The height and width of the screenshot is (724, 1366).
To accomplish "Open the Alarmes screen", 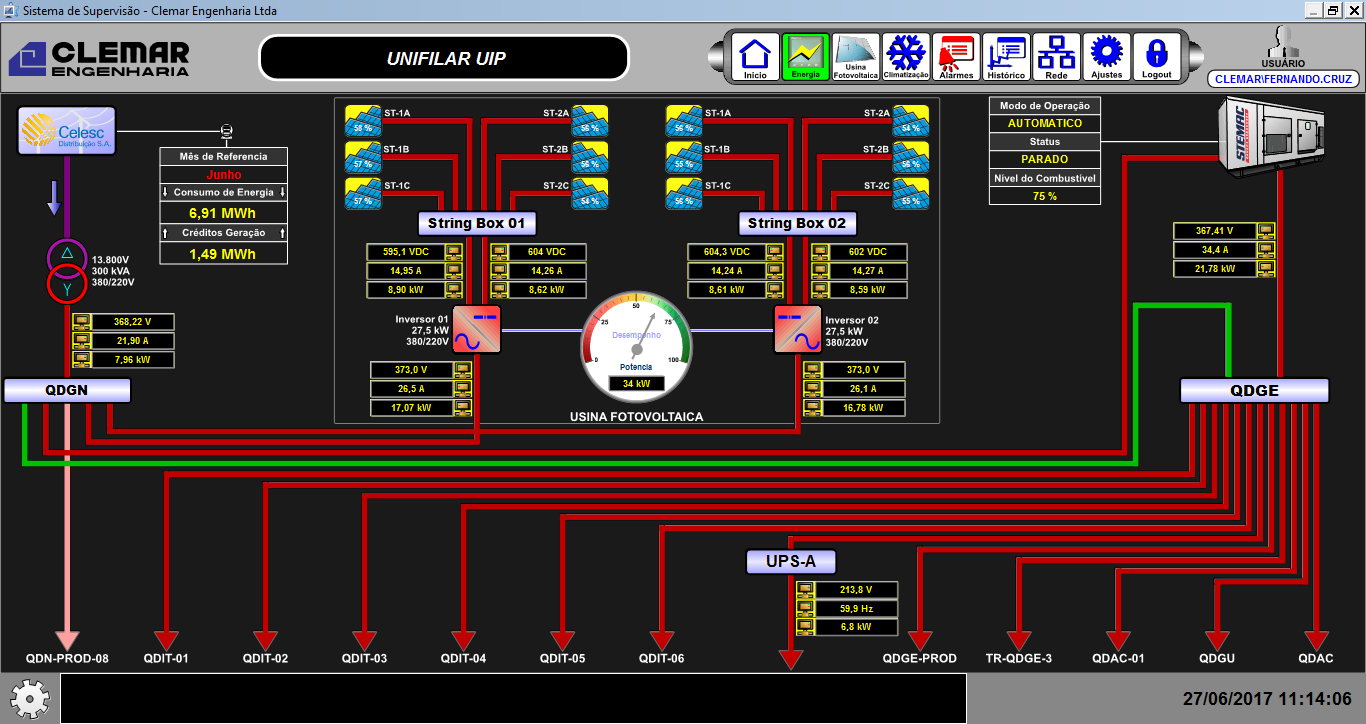I will click(x=956, y=57).
